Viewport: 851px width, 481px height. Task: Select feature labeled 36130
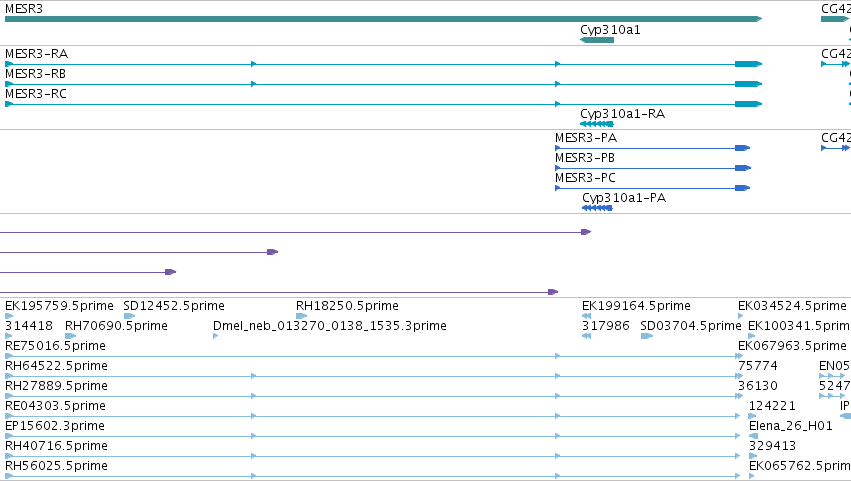(x=758, y=386)
